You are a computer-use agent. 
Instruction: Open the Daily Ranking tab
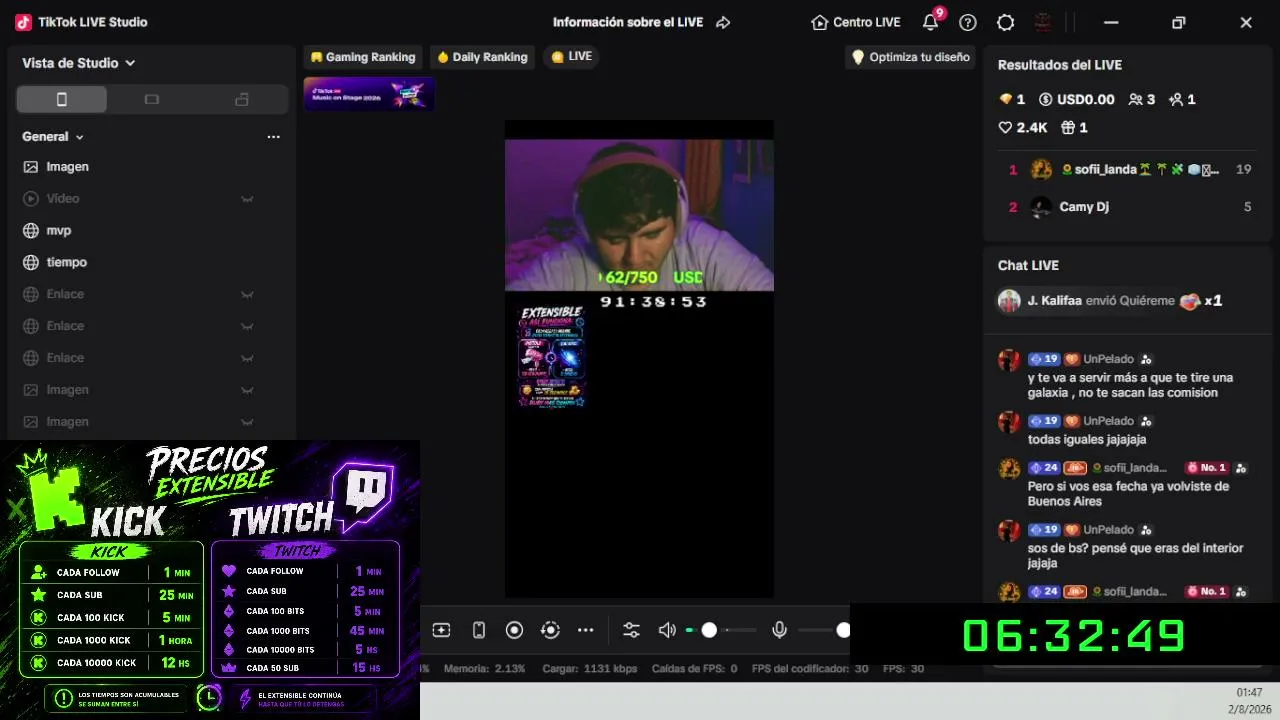coord(482,57)
